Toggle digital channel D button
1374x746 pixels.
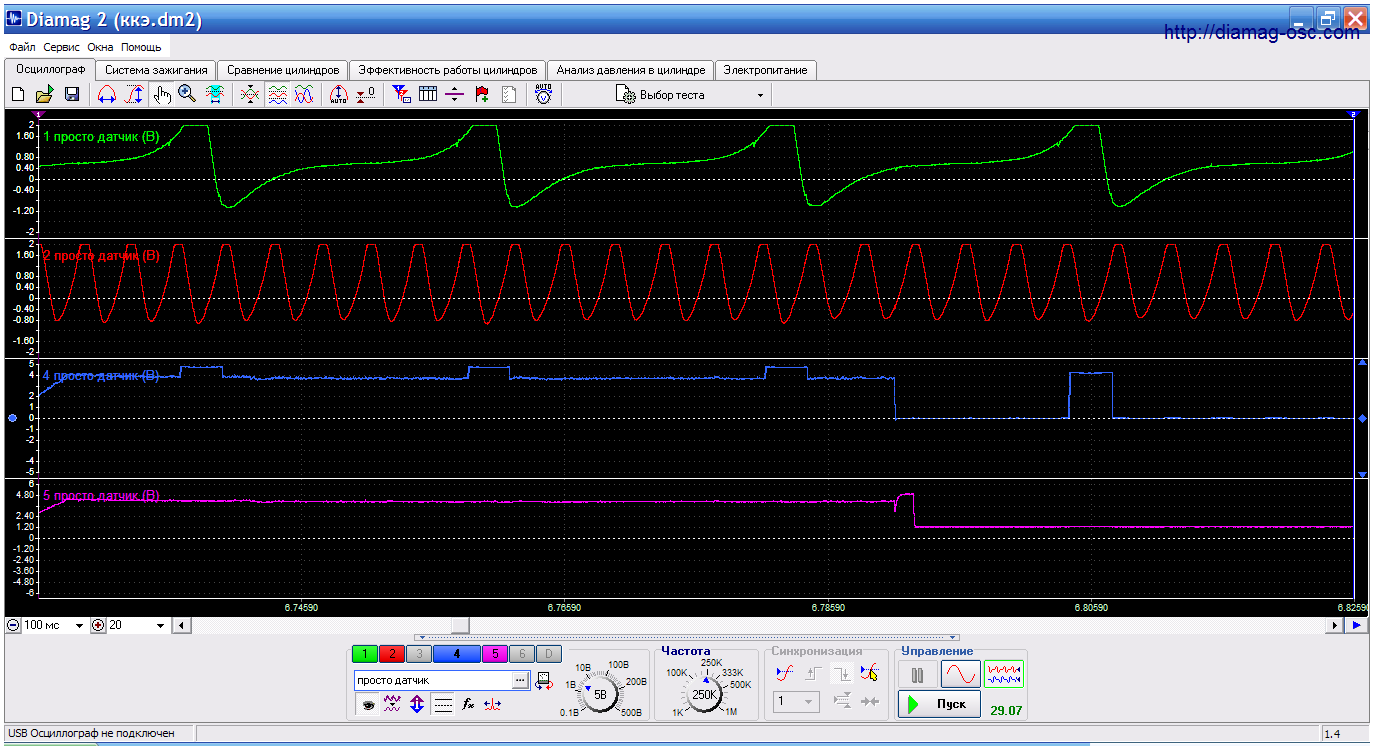pyautogui.click(x=548, y=654)
